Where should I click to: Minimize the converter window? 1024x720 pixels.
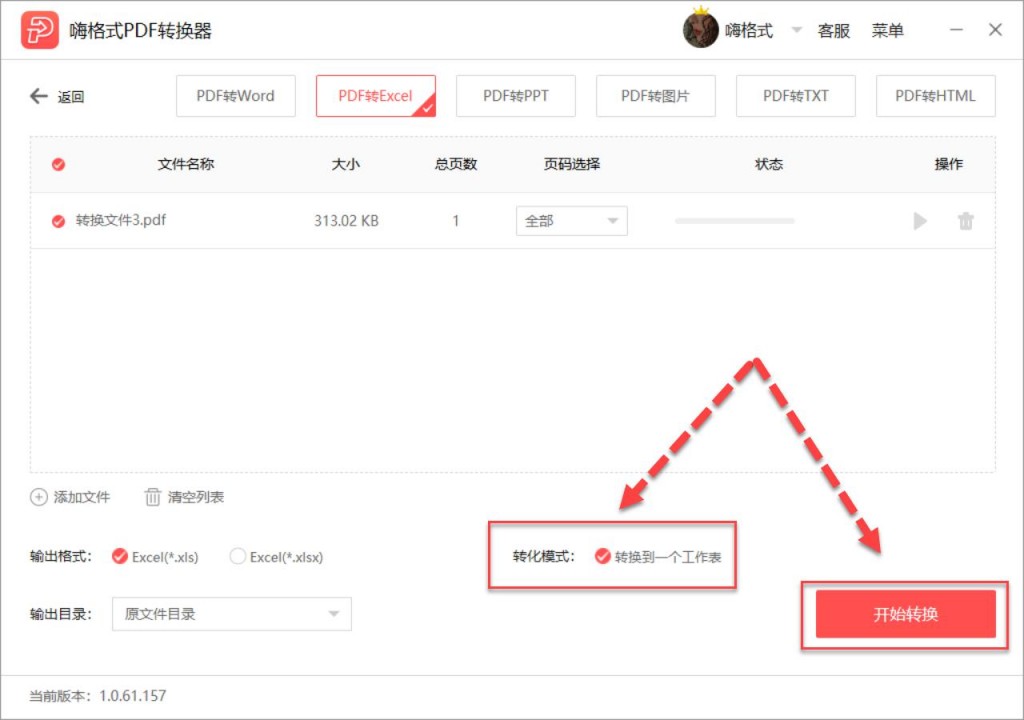coord(956,29)
